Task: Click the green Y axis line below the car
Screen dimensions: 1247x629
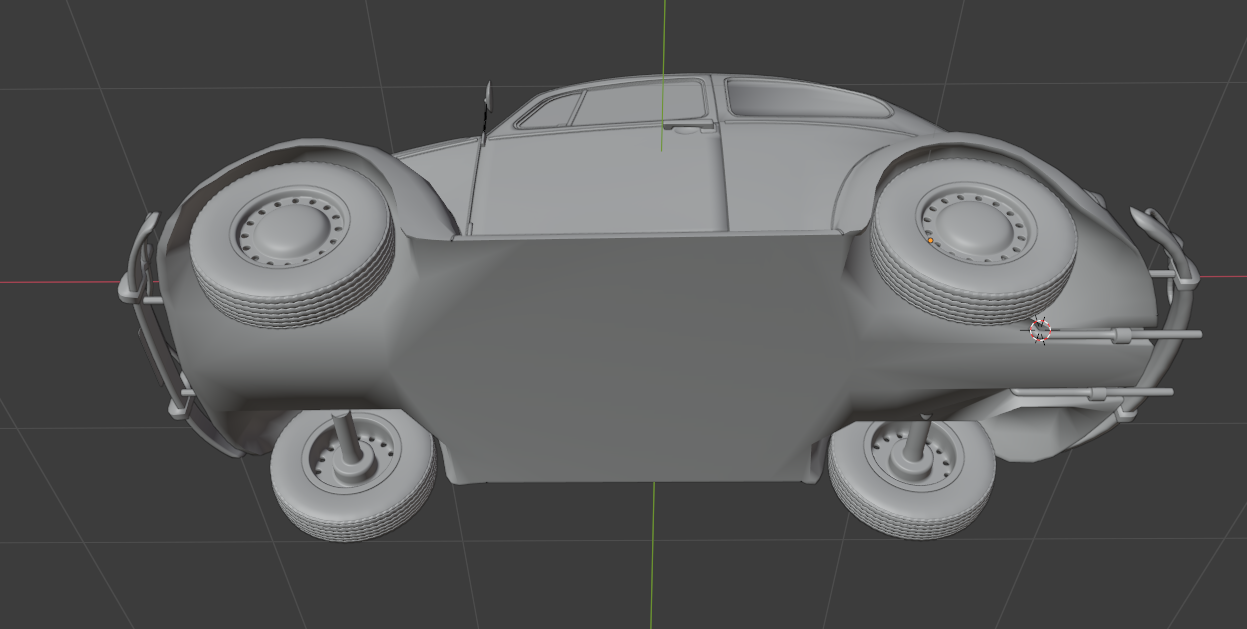Action: tap(653, 555)
